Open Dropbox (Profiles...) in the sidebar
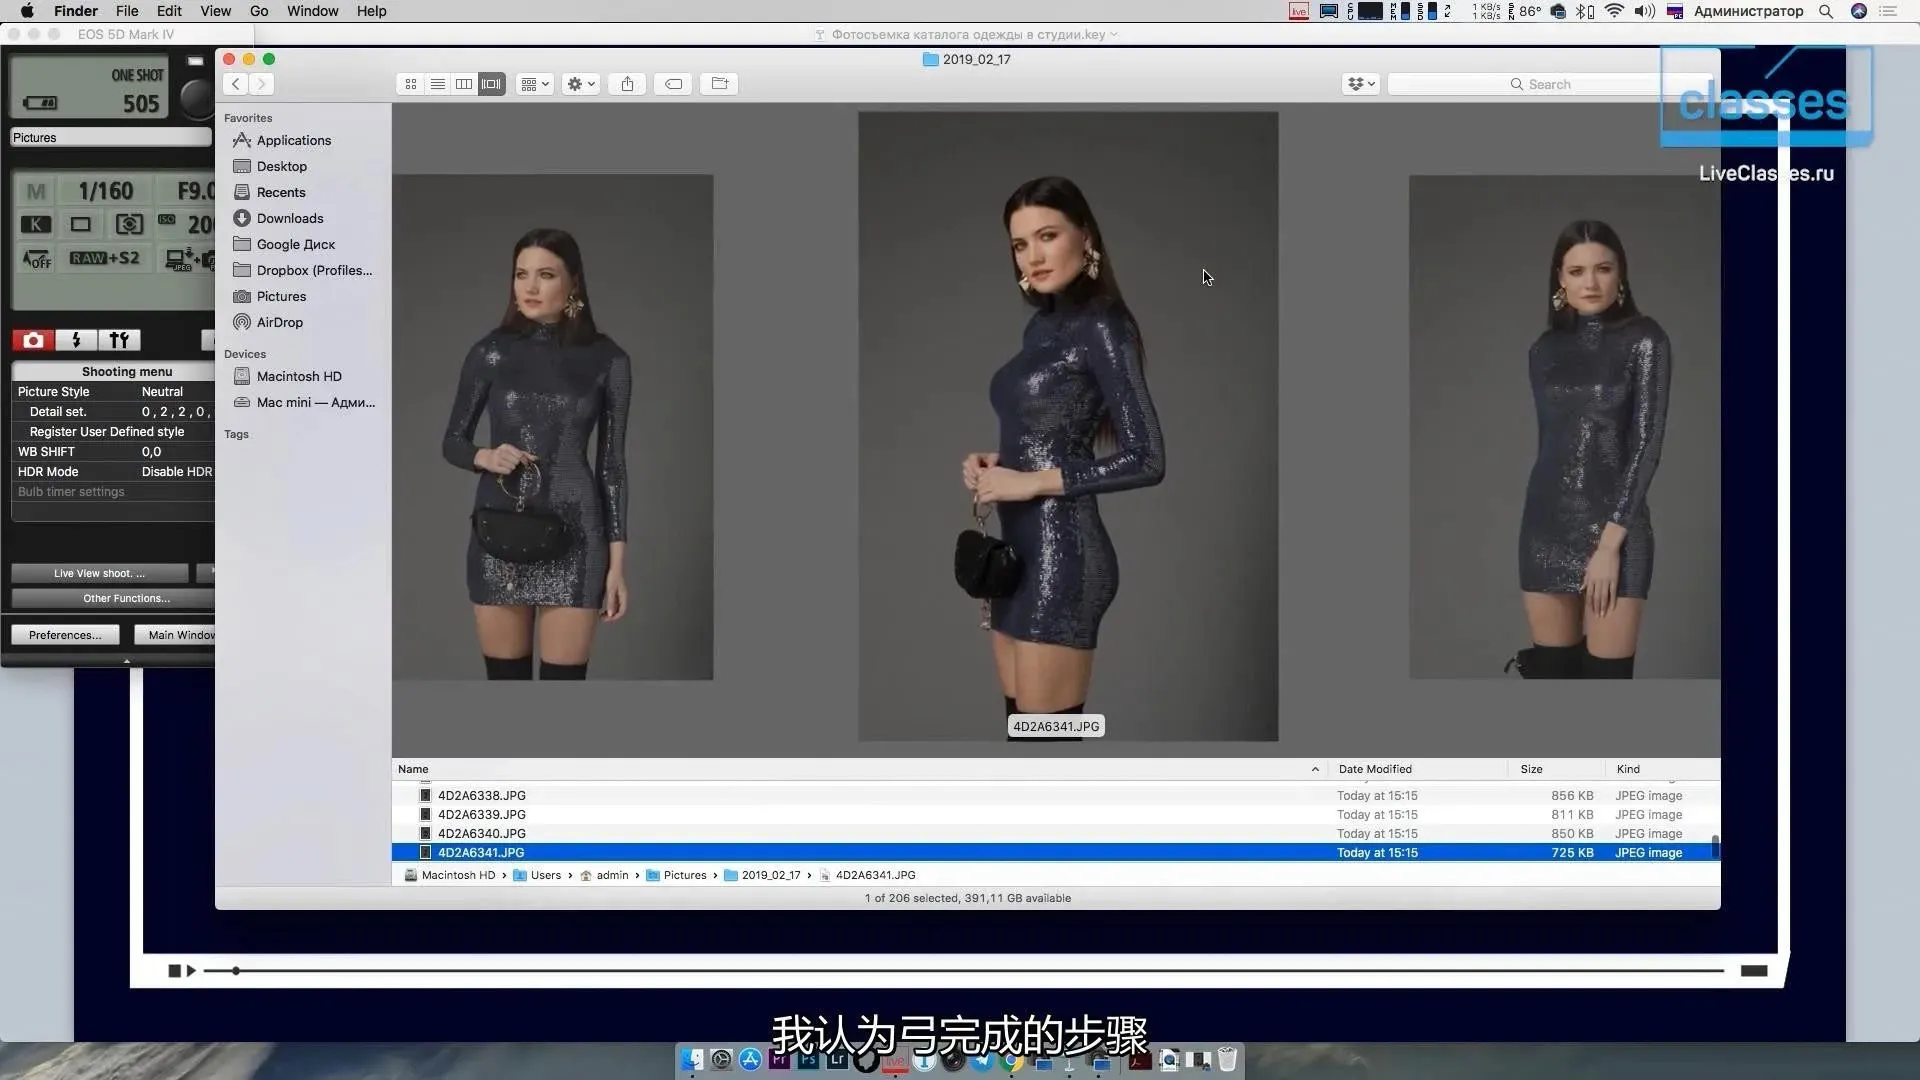 point(314,271)
